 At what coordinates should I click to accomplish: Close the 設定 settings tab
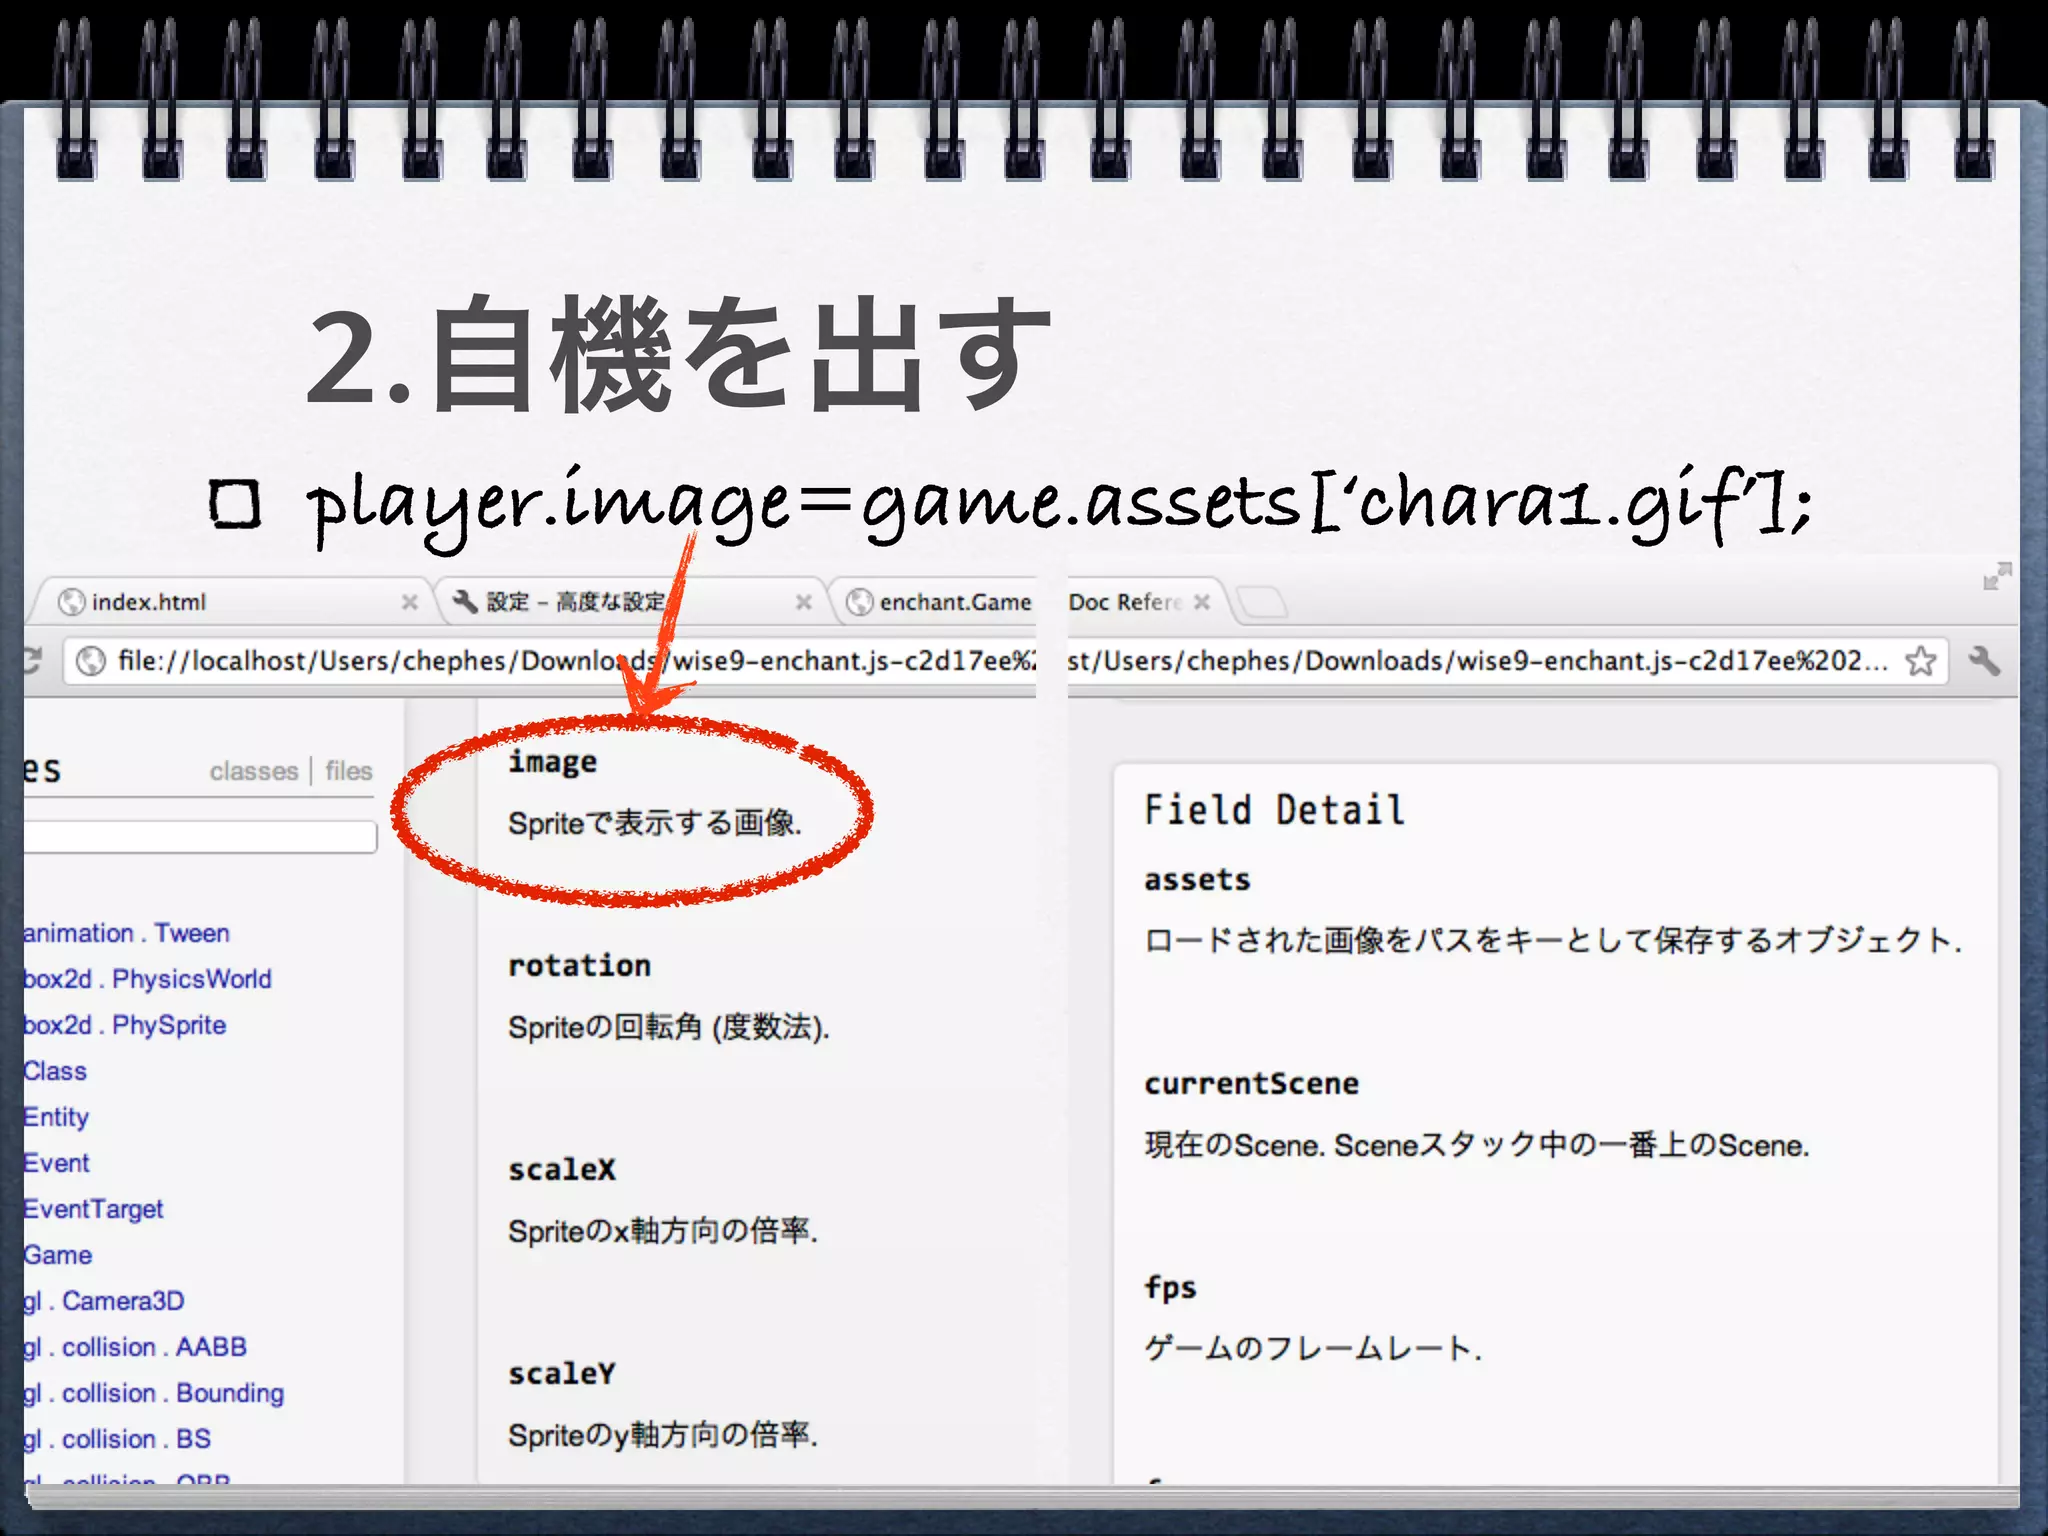click(803, 602)
